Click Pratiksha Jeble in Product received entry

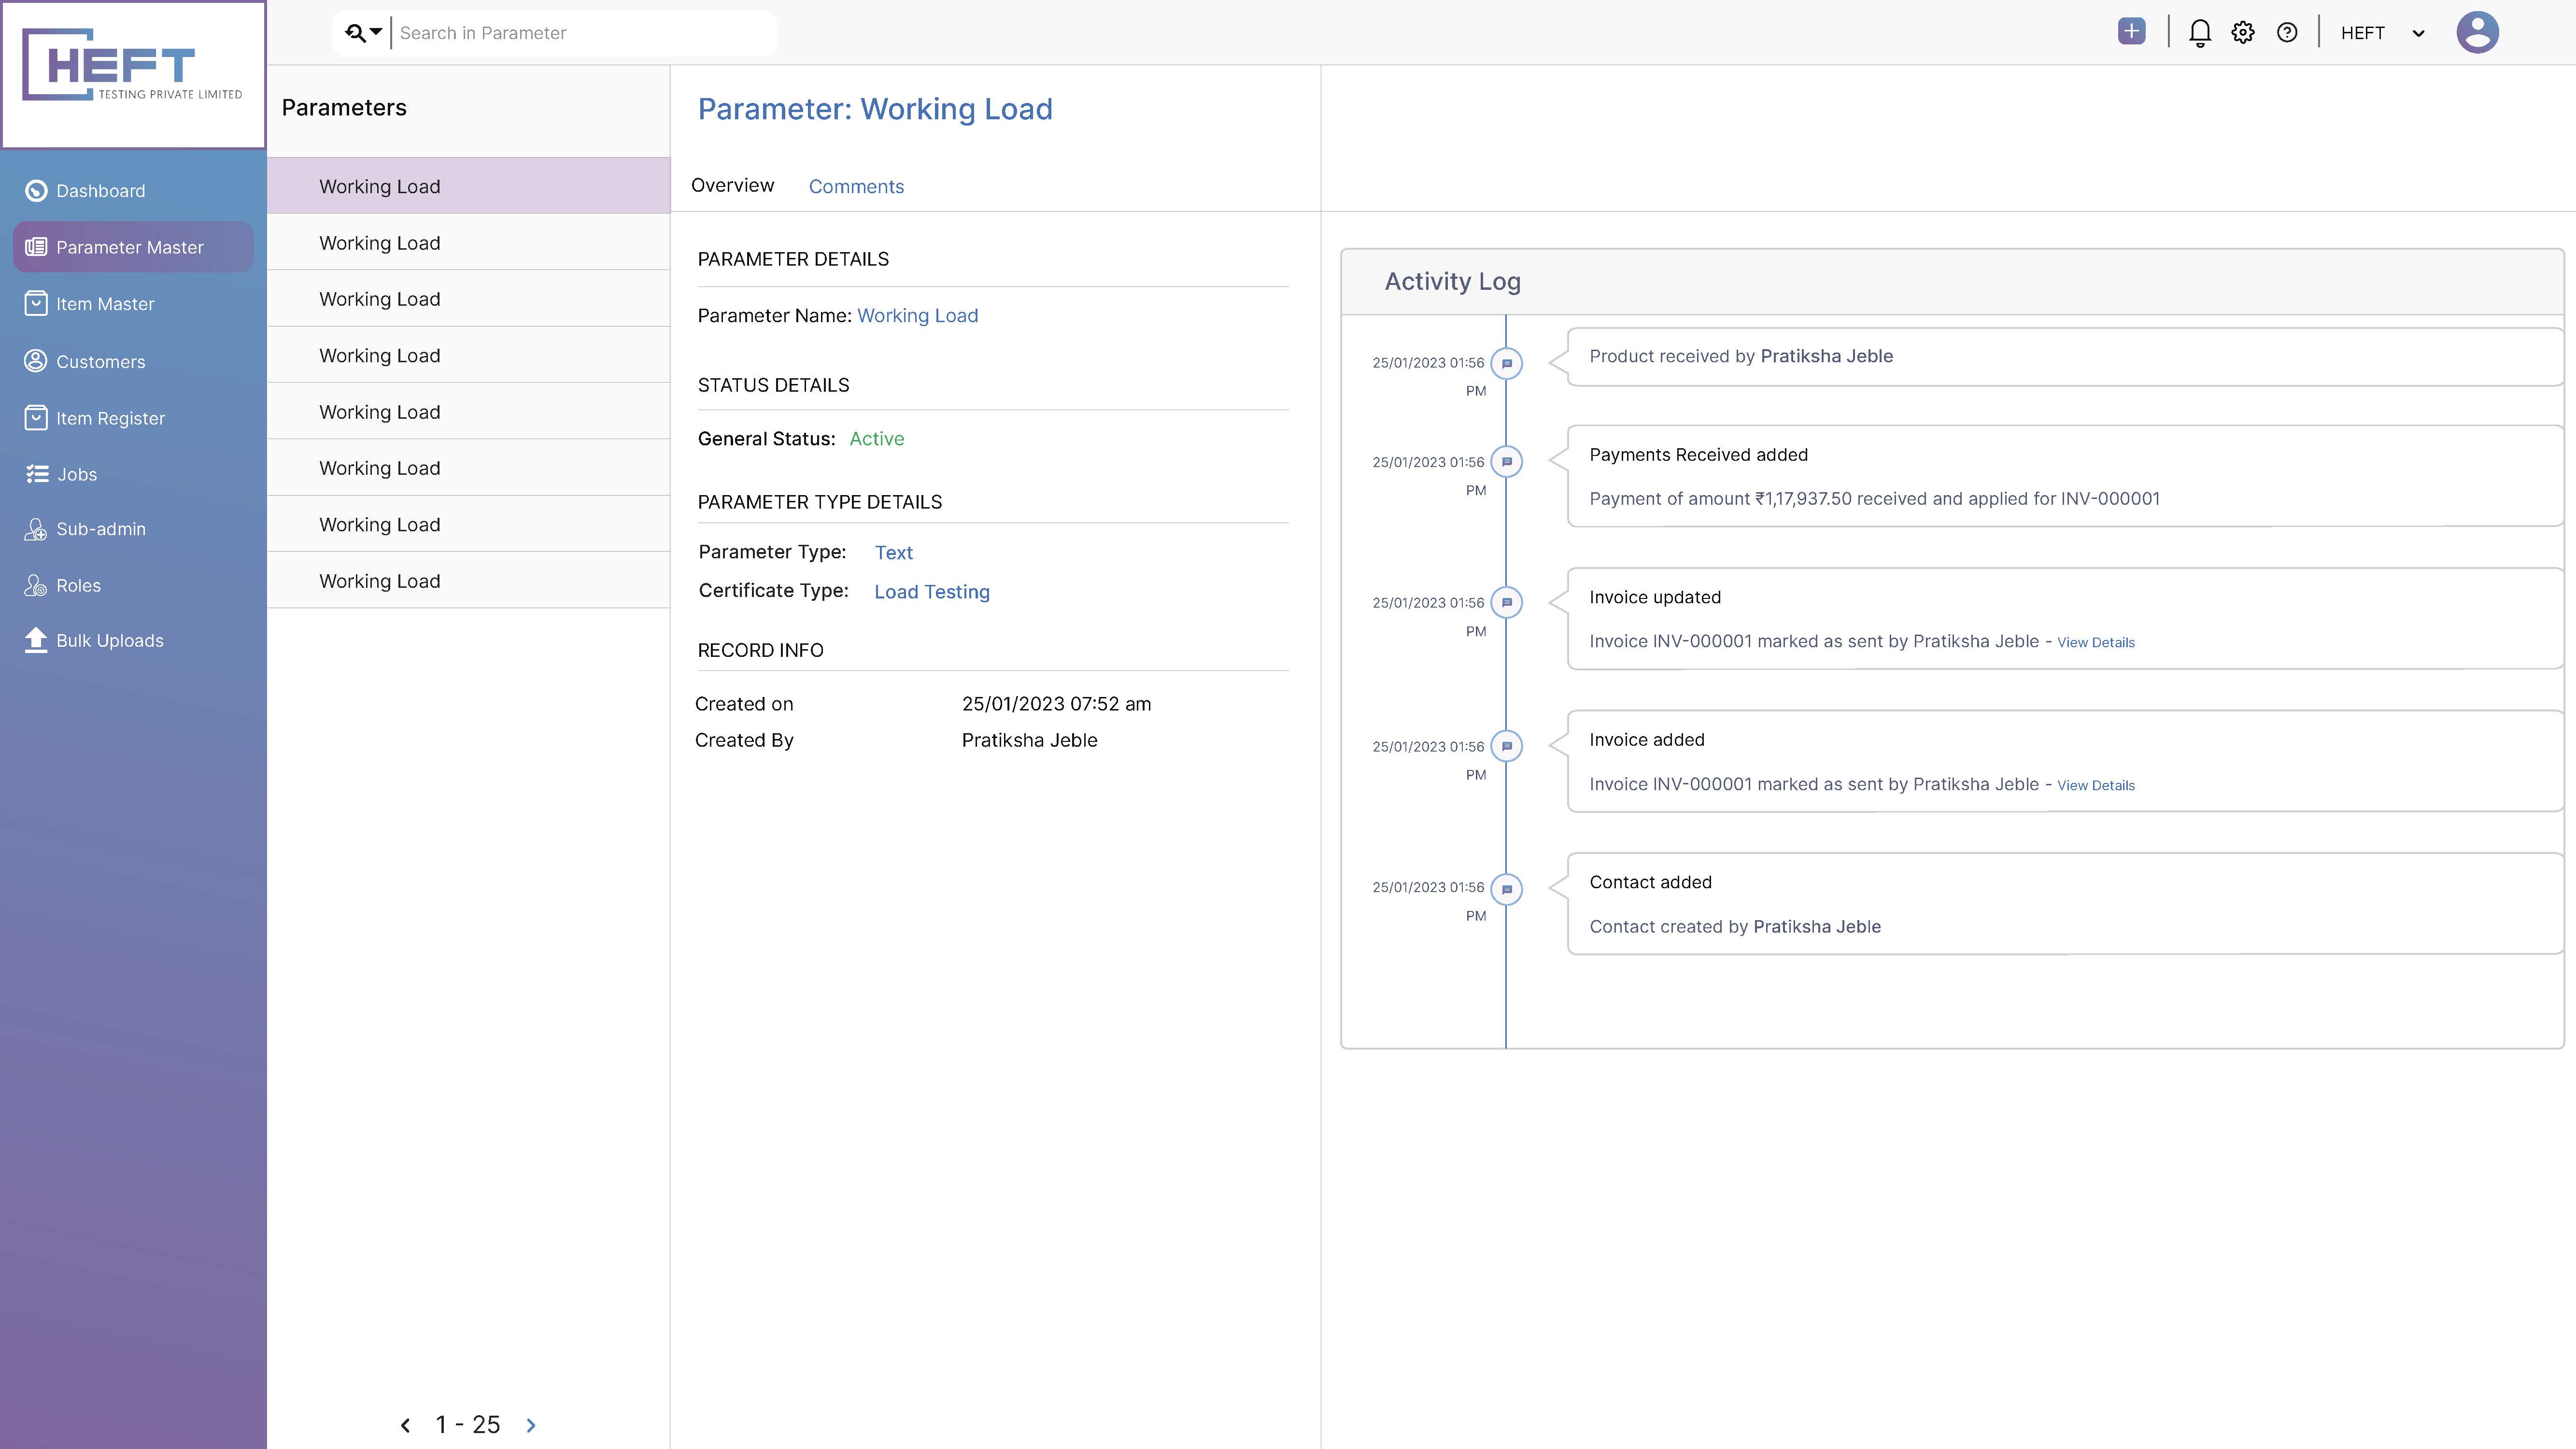(x=1826, y=356)
